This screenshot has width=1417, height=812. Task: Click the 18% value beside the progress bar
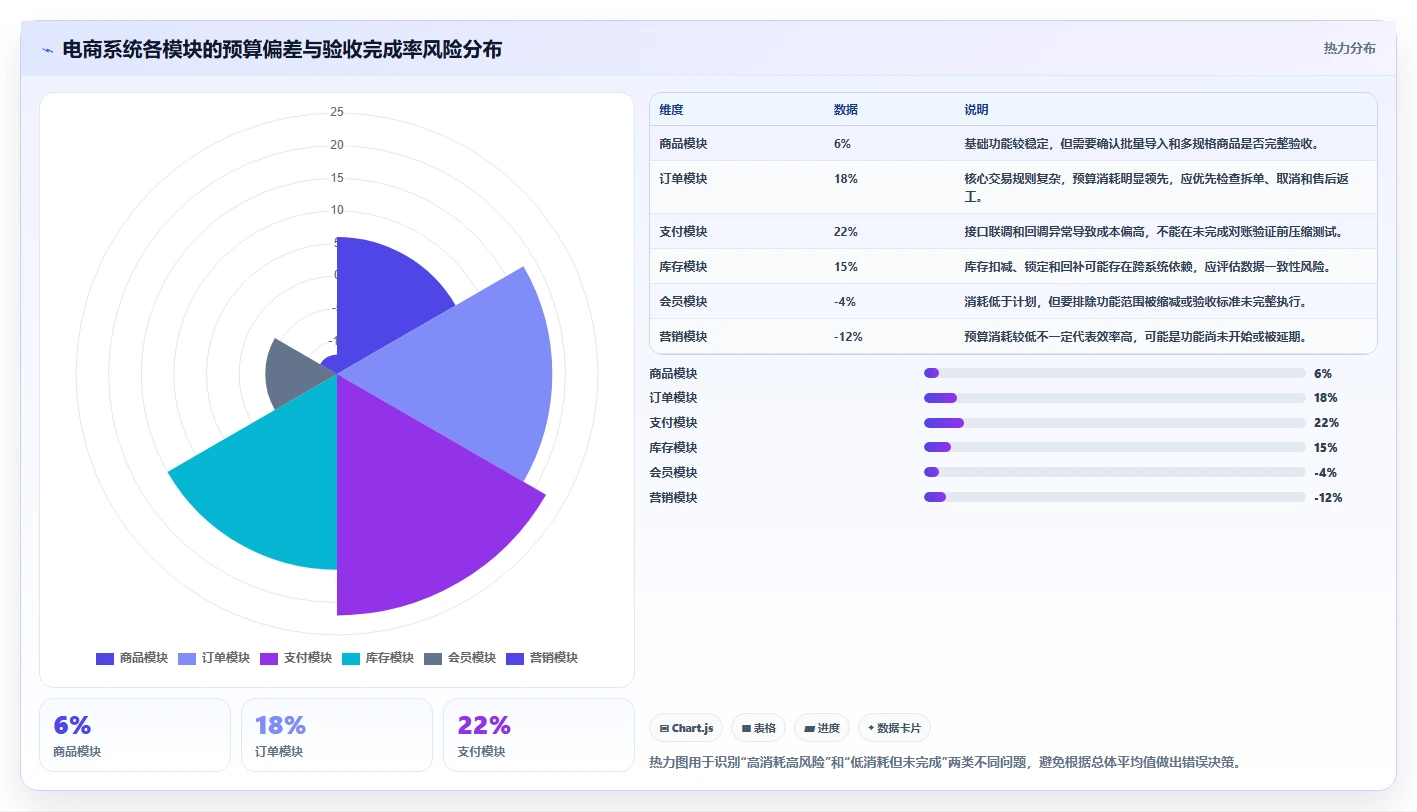(x=1326, y=398)
